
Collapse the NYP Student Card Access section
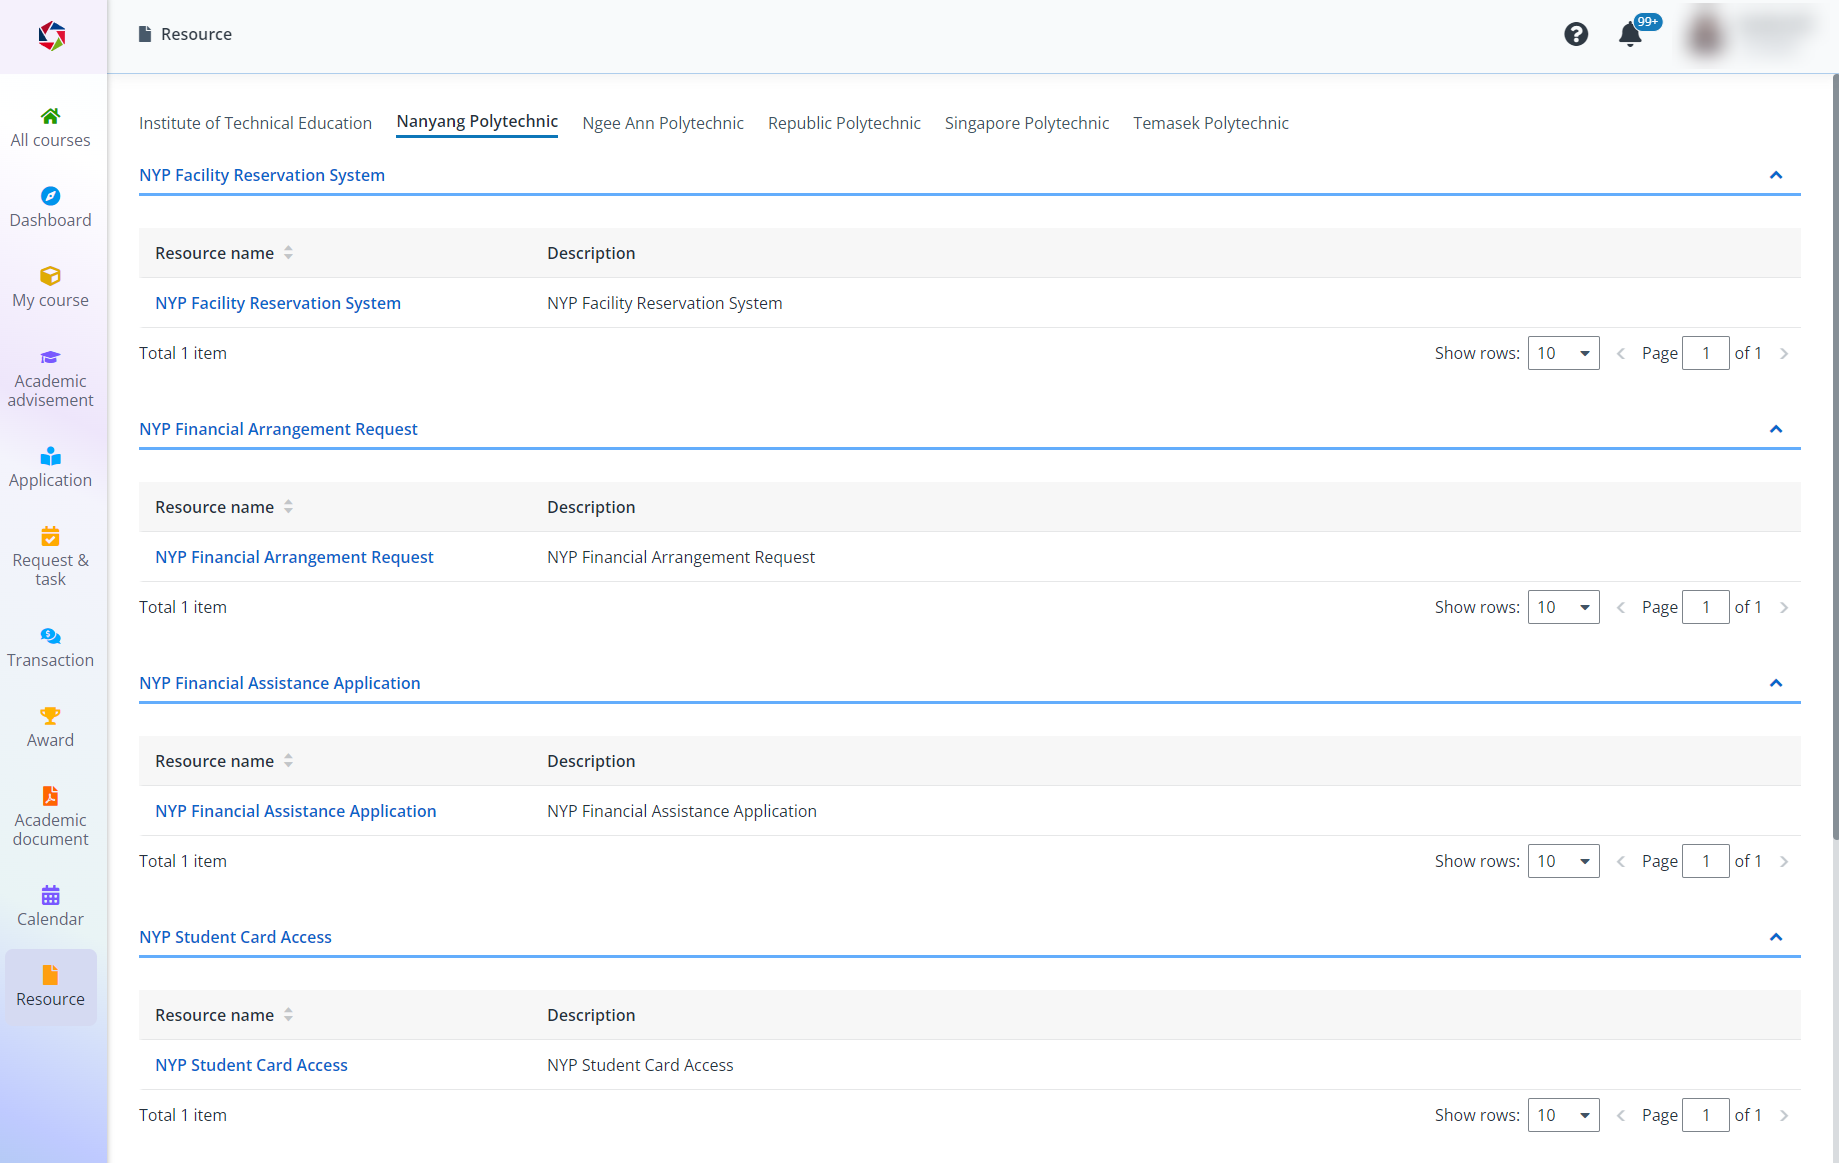click(x=1776, y=937)
